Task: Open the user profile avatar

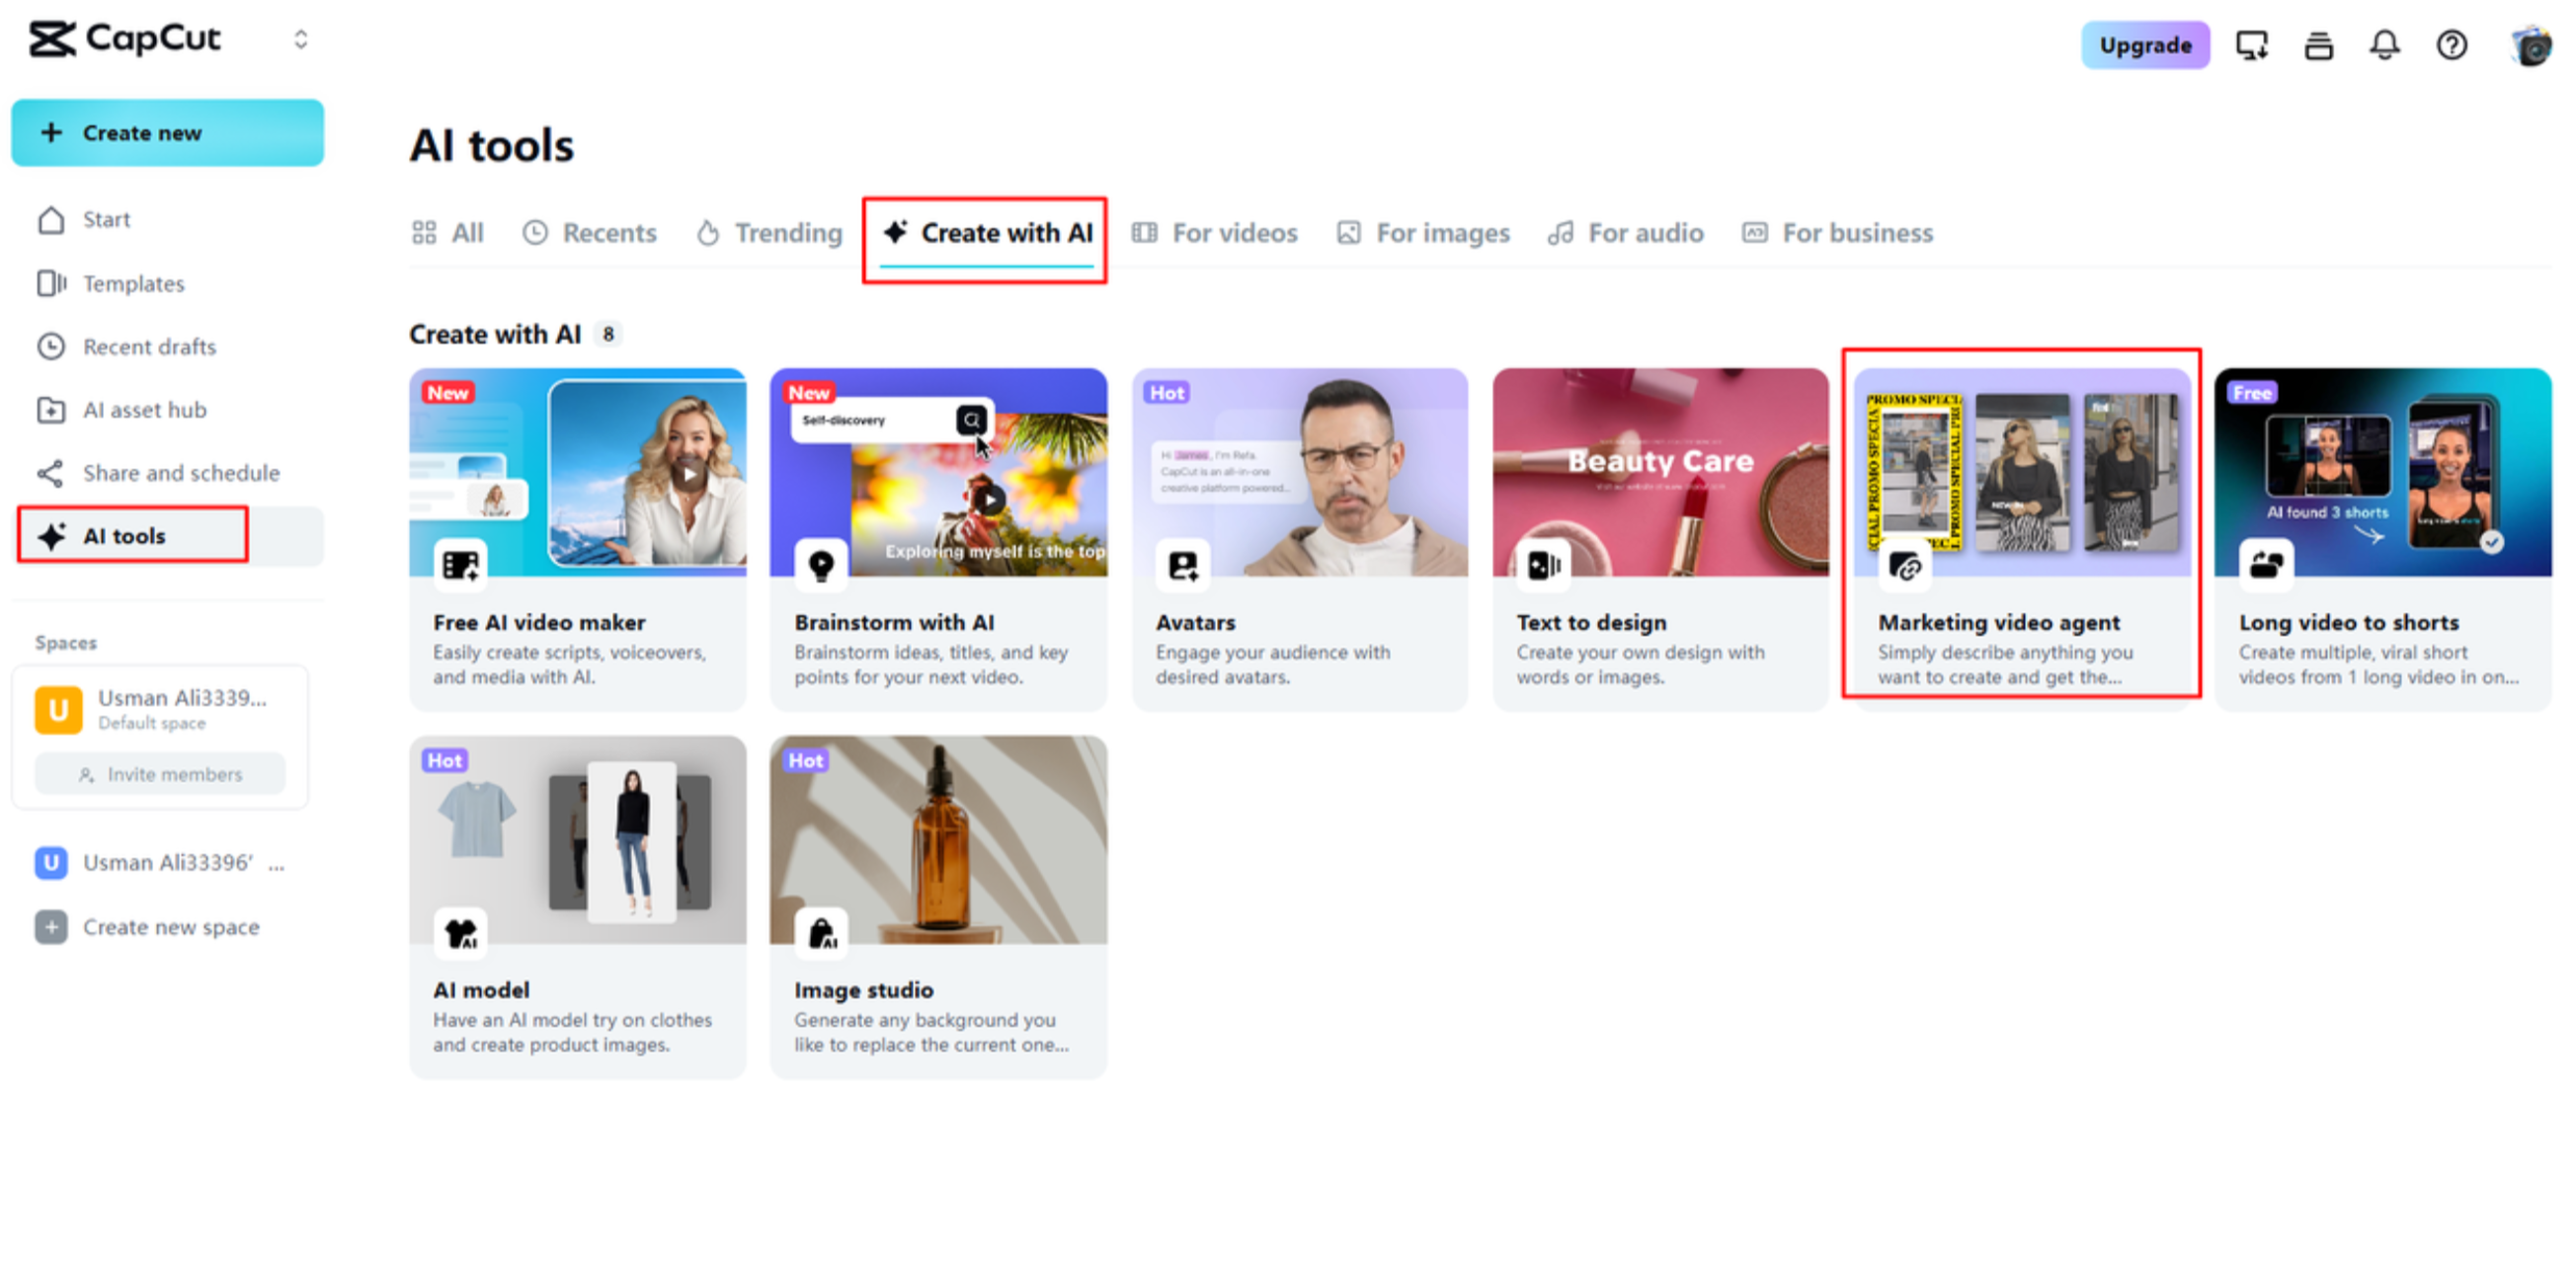Action: (2531, 45)
